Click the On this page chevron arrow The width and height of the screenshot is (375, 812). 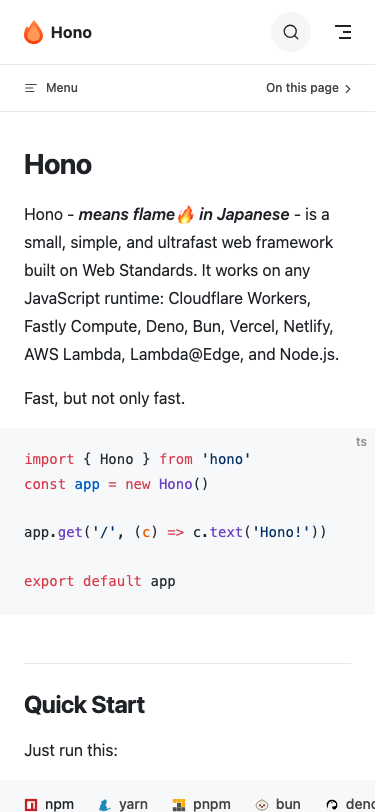[x=348, y=89]
